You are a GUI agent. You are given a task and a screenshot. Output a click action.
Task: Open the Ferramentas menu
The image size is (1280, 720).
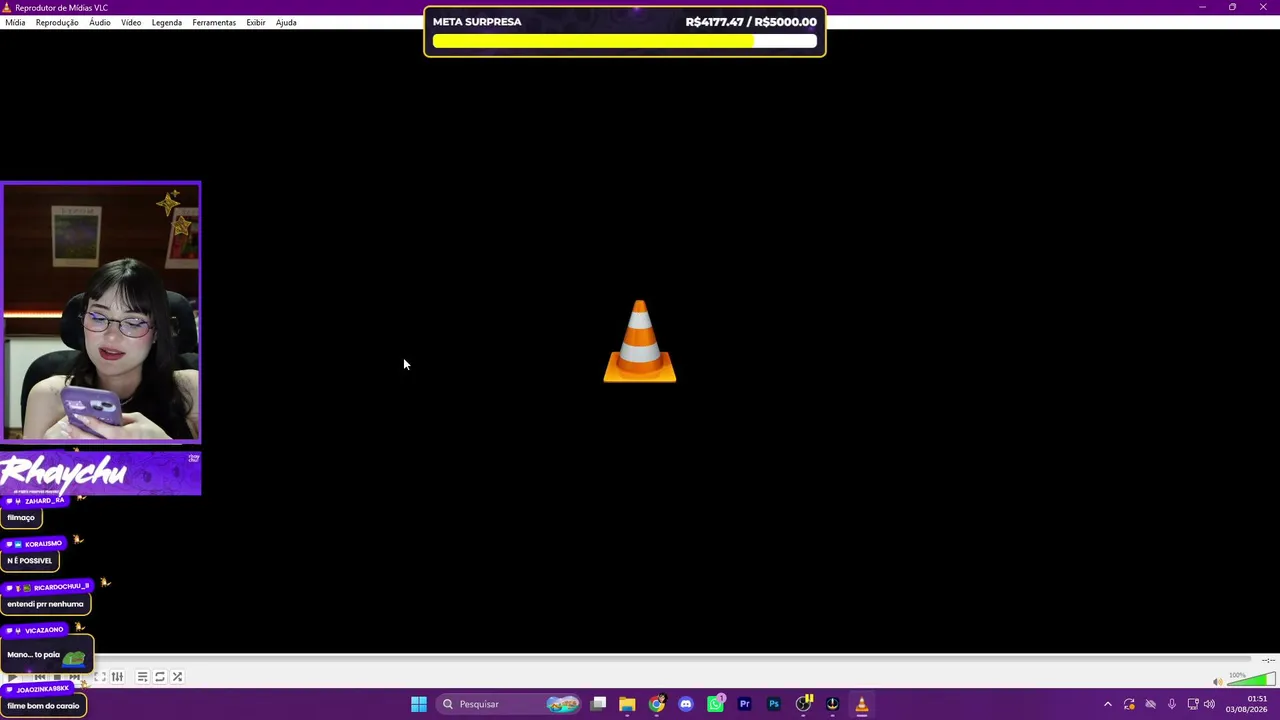(214, 22)
